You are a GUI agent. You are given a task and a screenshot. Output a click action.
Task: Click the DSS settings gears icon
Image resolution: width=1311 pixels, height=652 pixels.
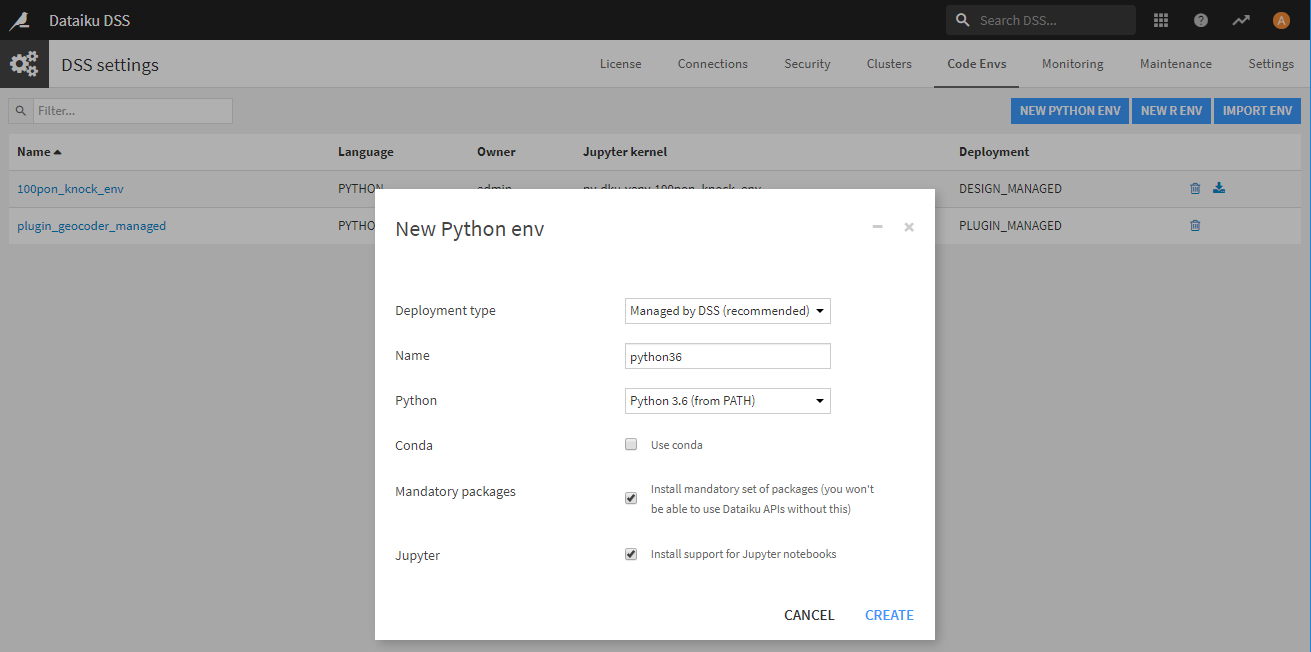click(24, 65)
